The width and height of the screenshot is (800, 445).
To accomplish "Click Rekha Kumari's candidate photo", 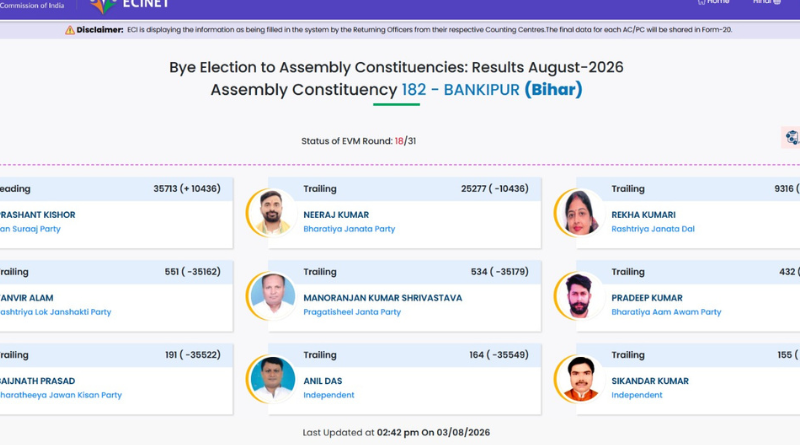I will pyautogui.click(x=580, y=213).
